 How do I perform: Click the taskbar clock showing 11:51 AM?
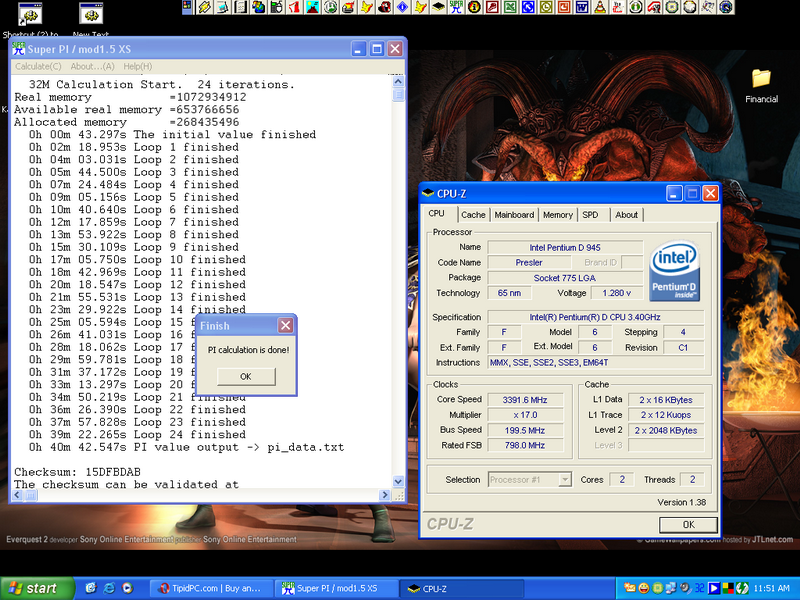coord(771,588)
